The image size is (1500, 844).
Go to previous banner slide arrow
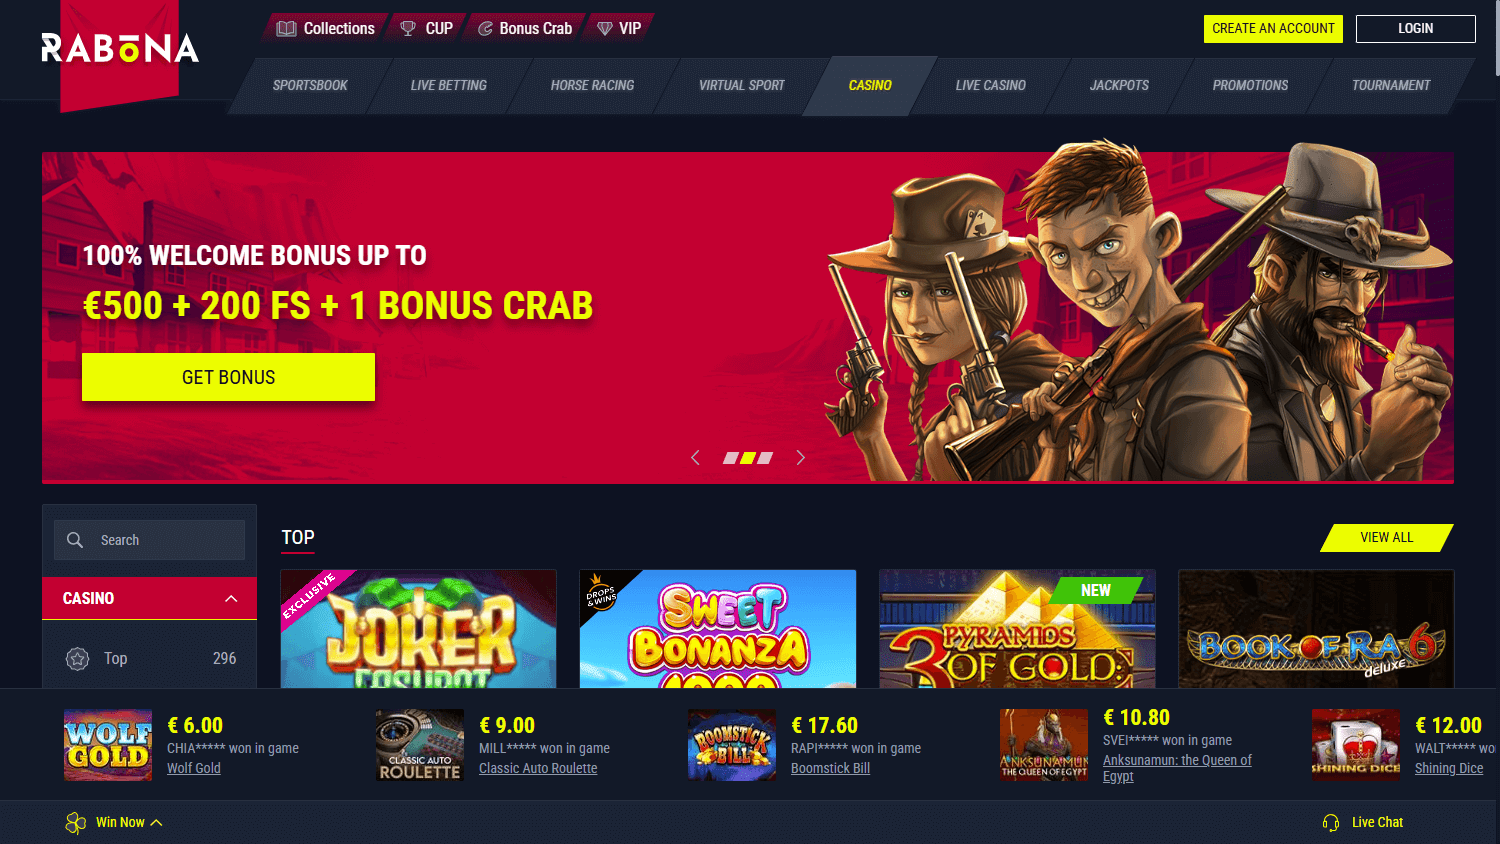695,457
